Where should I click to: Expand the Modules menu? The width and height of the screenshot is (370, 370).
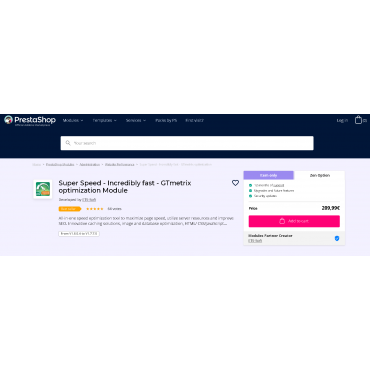coord(73,120)
